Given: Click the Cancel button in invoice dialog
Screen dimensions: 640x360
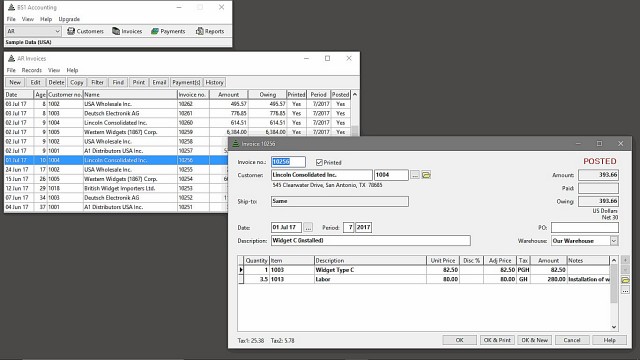Looking at the screenshot, I should click(x=572, y=340).
